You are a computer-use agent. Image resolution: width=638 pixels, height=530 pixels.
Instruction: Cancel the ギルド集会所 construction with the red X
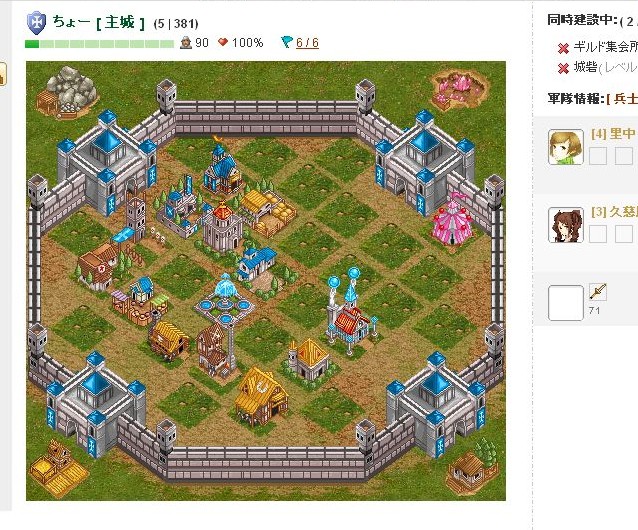click(x=563, y=49)
